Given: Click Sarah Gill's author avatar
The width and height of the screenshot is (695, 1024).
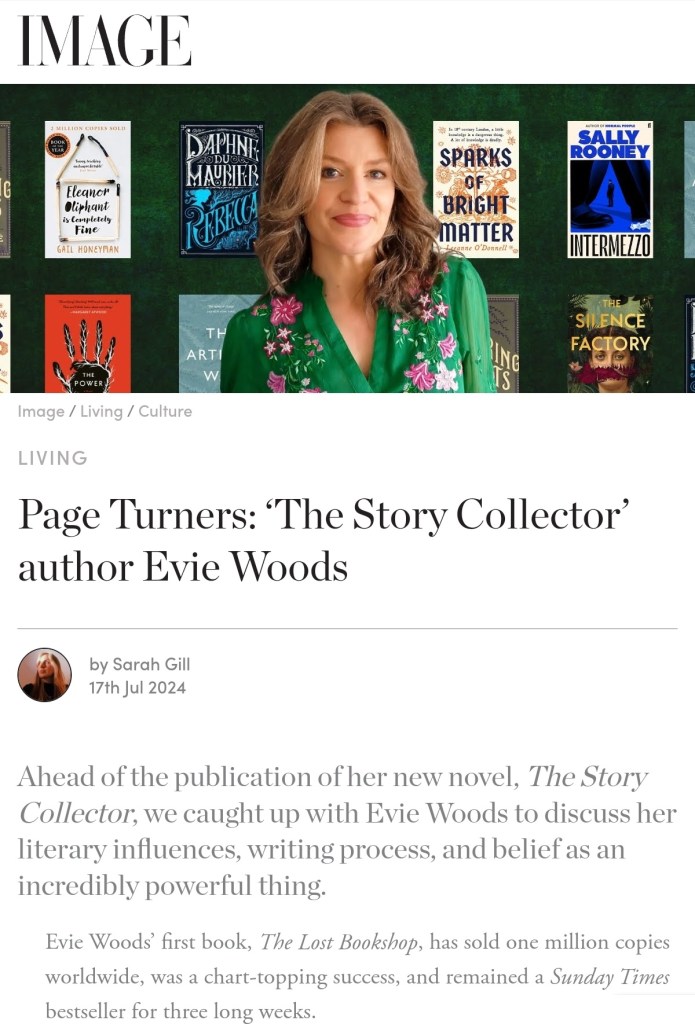Looking at the screenshot, I should tap(44, 675).
